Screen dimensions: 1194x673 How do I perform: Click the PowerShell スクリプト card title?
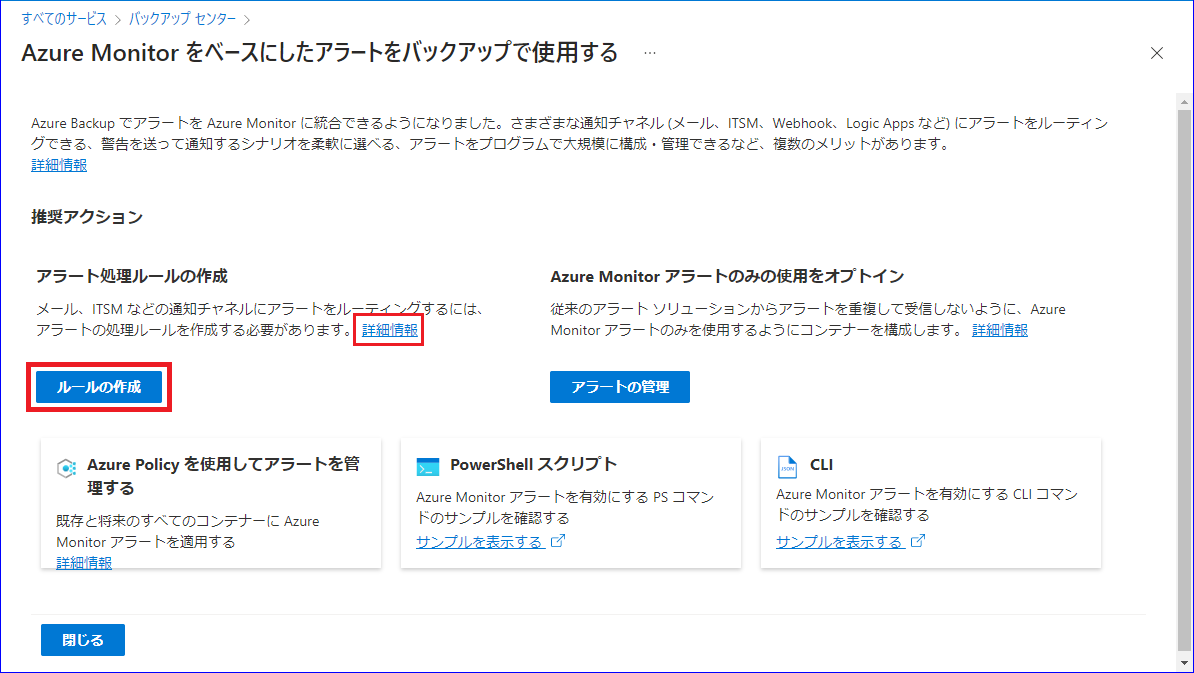coord(533,464)
